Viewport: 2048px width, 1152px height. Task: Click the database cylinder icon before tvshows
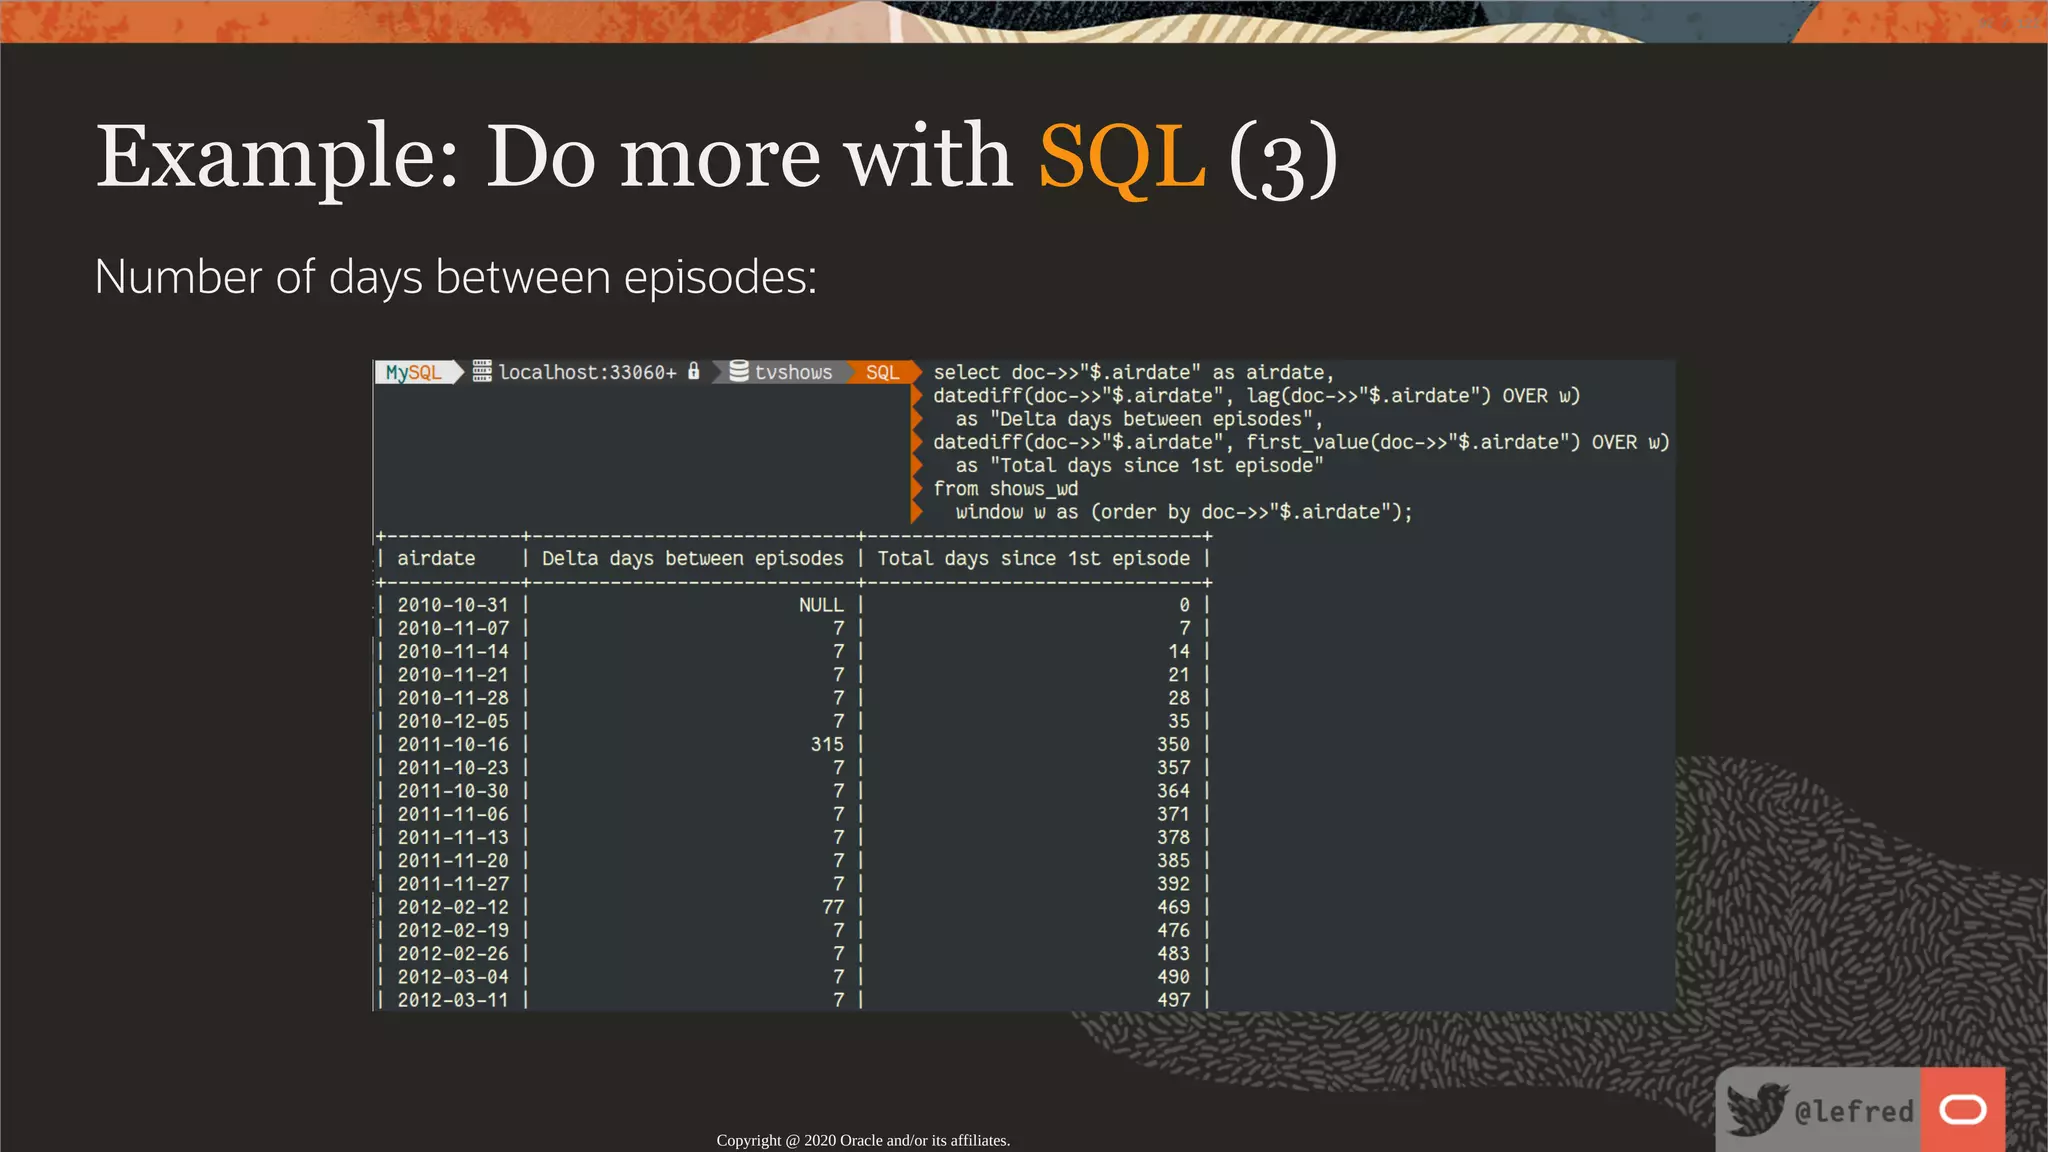pyautogui.click(x=739, y=371)
